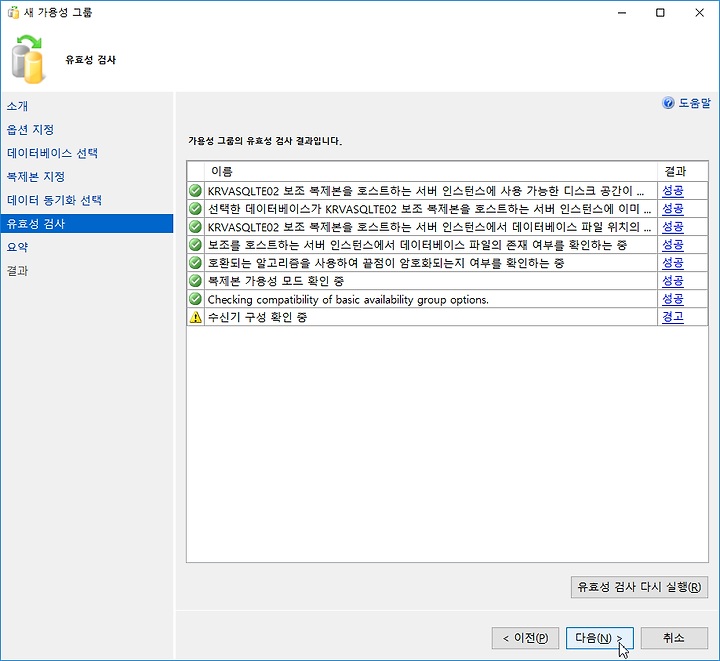Click green check icon for 끝점이 암호화 row
This screenshot has height=661, width=720.
pos(196,263)
